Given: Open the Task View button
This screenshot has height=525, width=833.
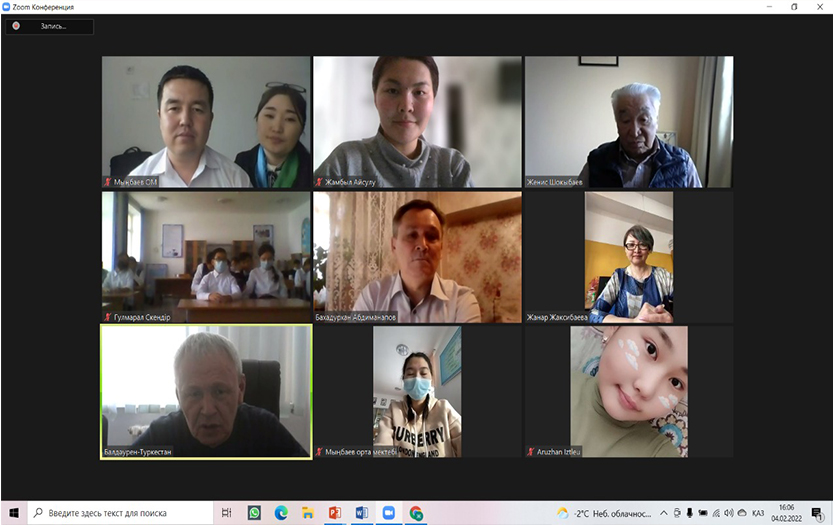Looking at the screenshot, I should point(227,513).
